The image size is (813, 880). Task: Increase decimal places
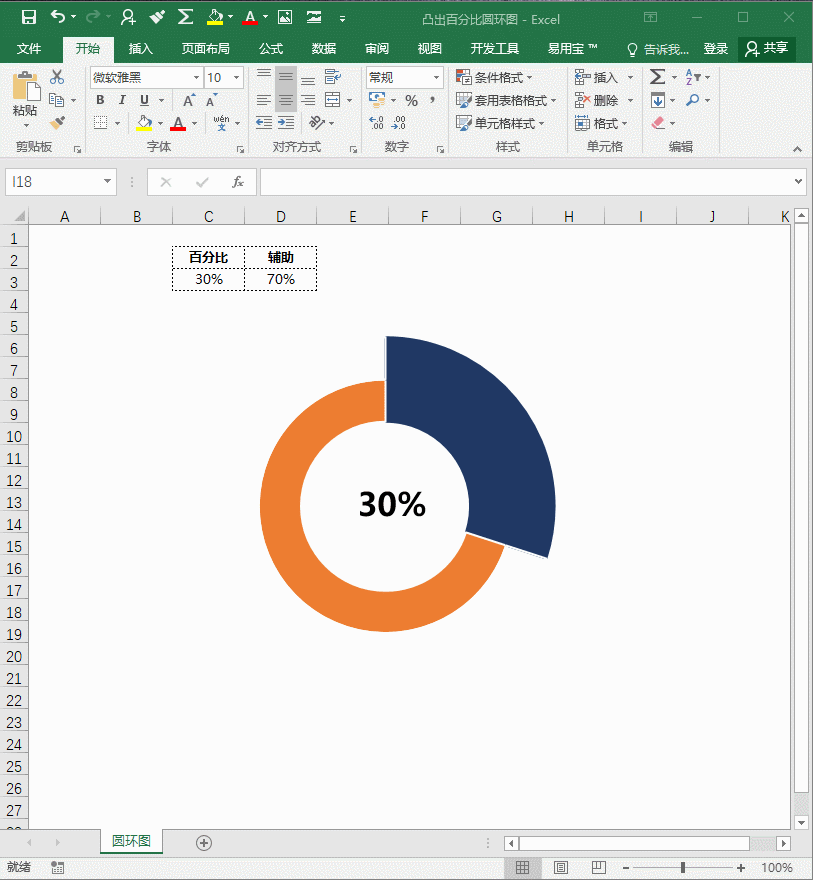(376, 122)
